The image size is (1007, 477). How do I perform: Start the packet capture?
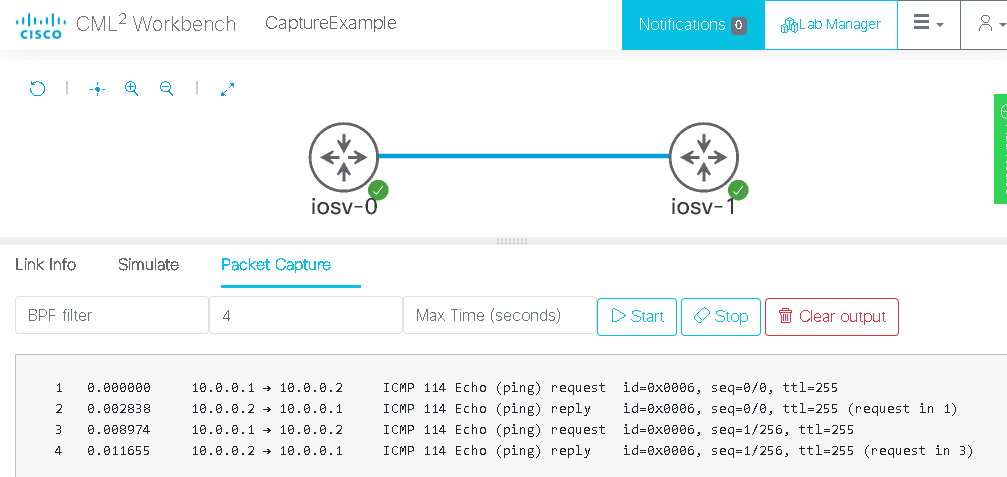click(637, 317)
